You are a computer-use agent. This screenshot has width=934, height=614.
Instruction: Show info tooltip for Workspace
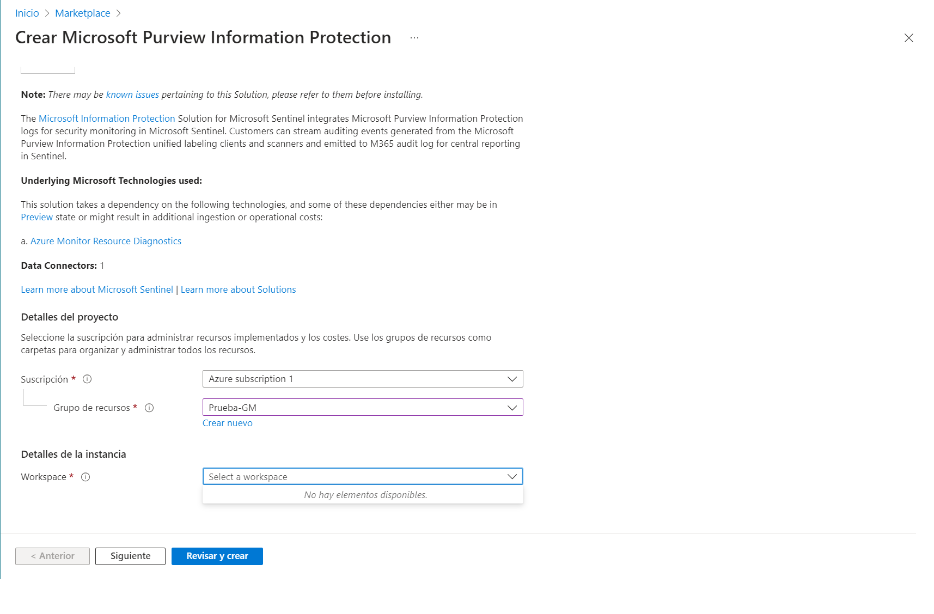[x=85, y=477]
